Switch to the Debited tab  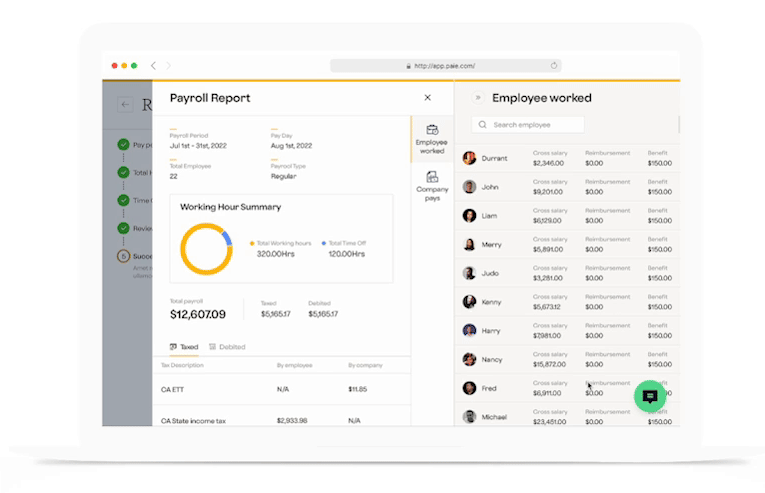(227, 347)
